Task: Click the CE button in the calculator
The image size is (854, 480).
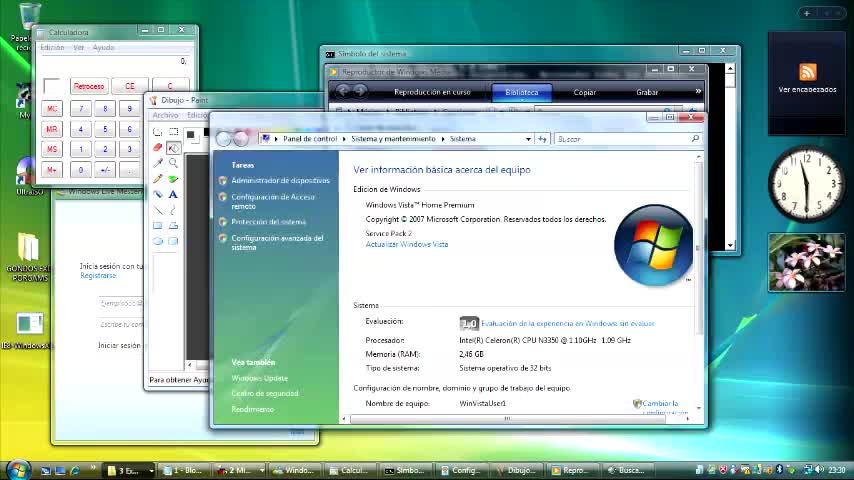Action: (x=130, y=86)
